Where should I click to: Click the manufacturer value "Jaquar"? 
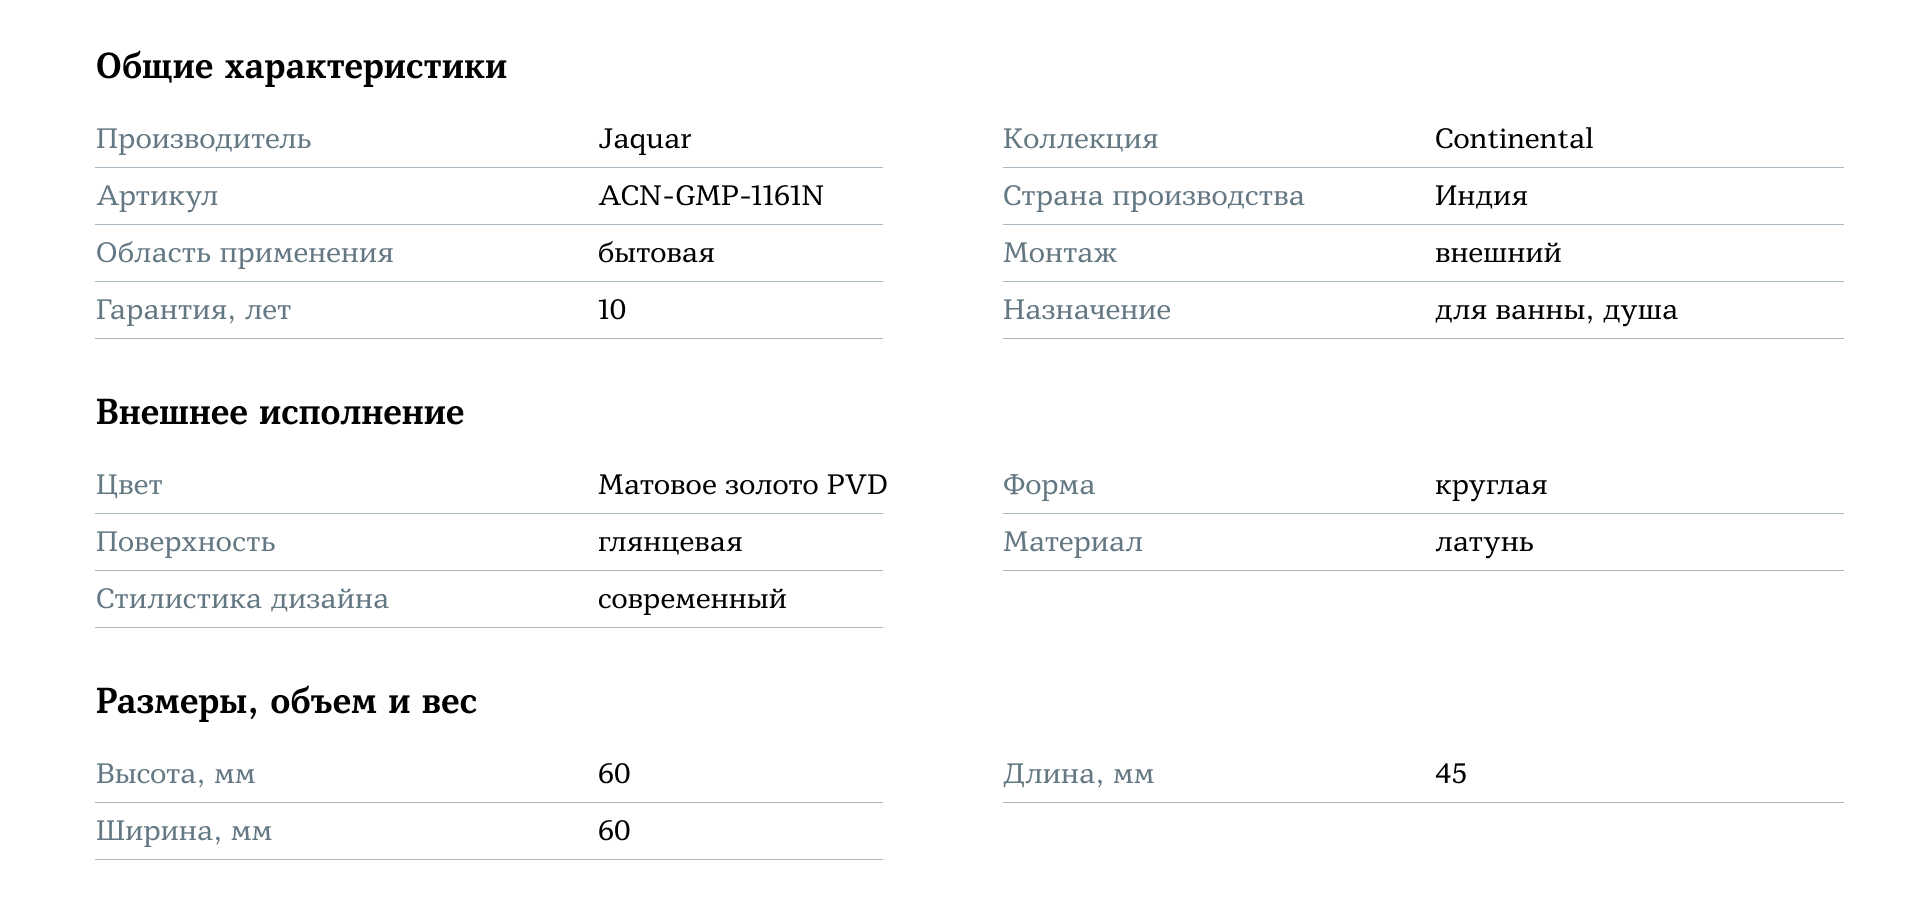click(644, 139)
